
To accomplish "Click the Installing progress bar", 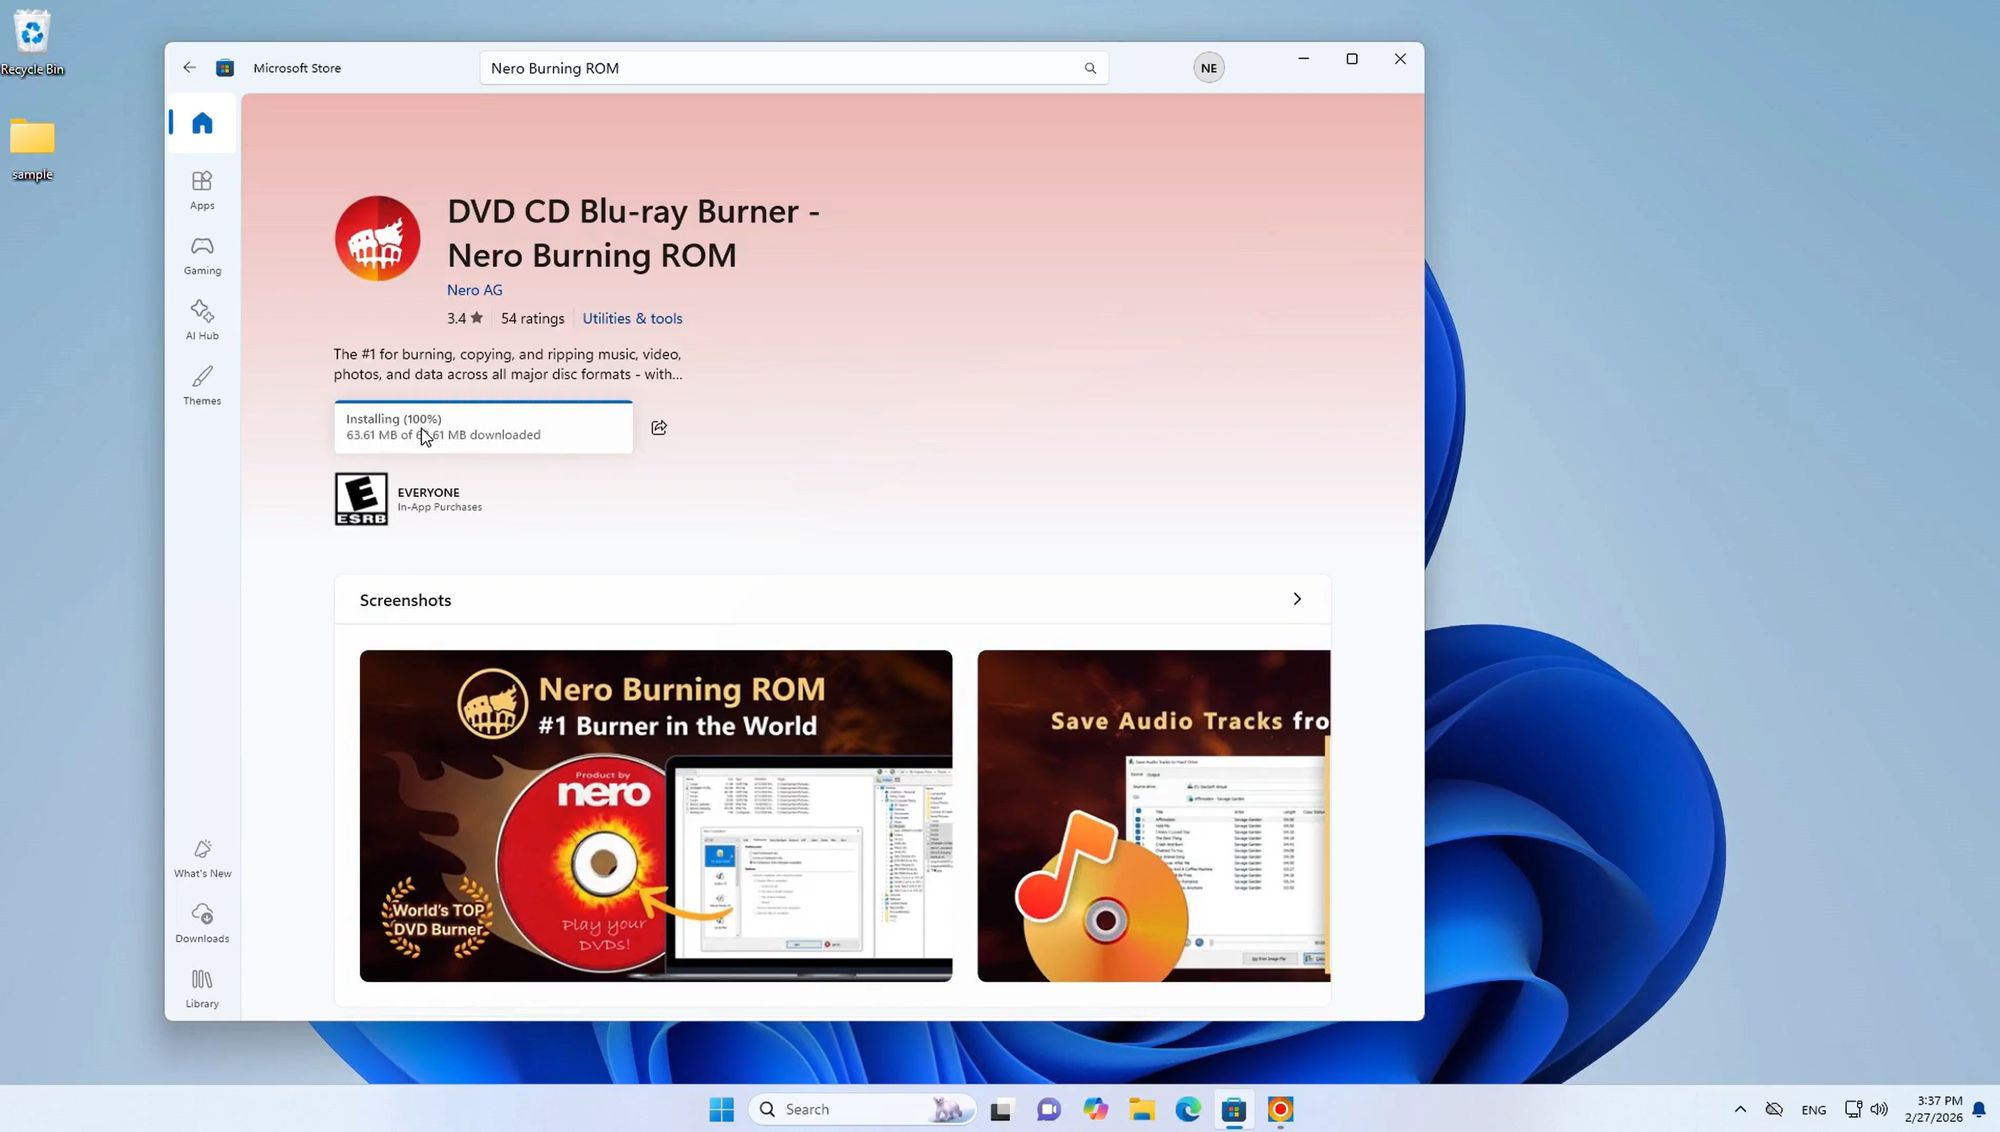I will 483,427.
